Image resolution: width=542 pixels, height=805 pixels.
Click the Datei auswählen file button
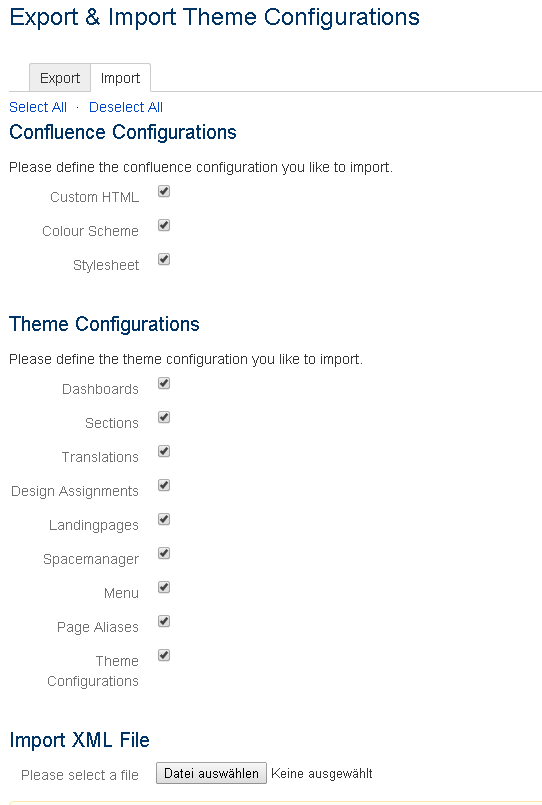(211, 773)
